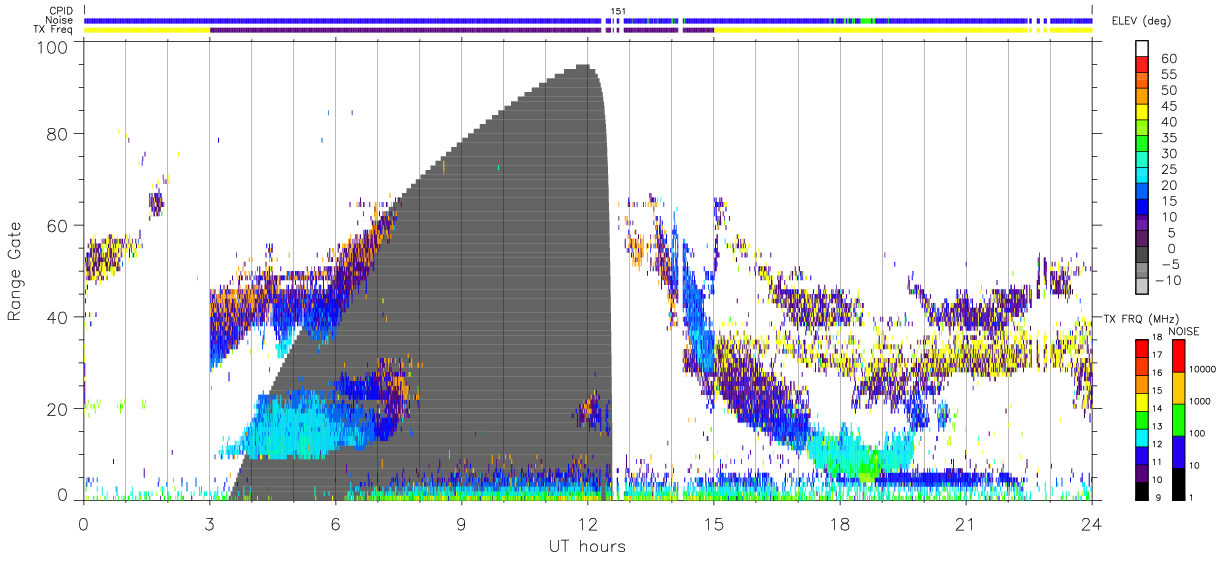Click the '80' tick on the Range Gate axis
The width and height of the screenshot is (1228, 567).
click(59, 134)
